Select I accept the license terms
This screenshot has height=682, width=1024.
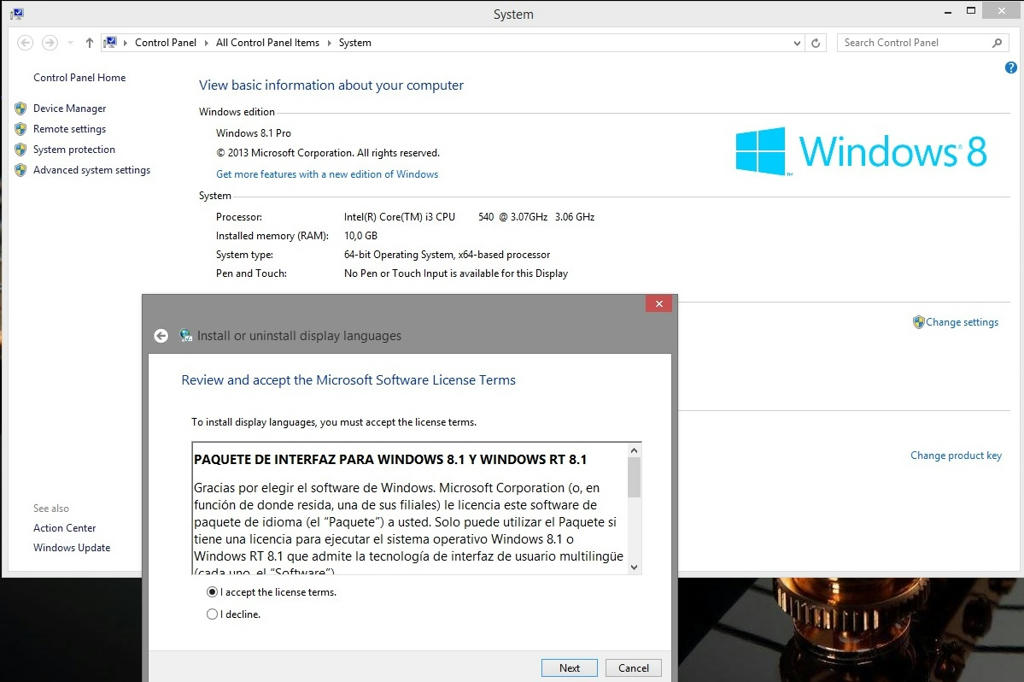click(272, 593)
